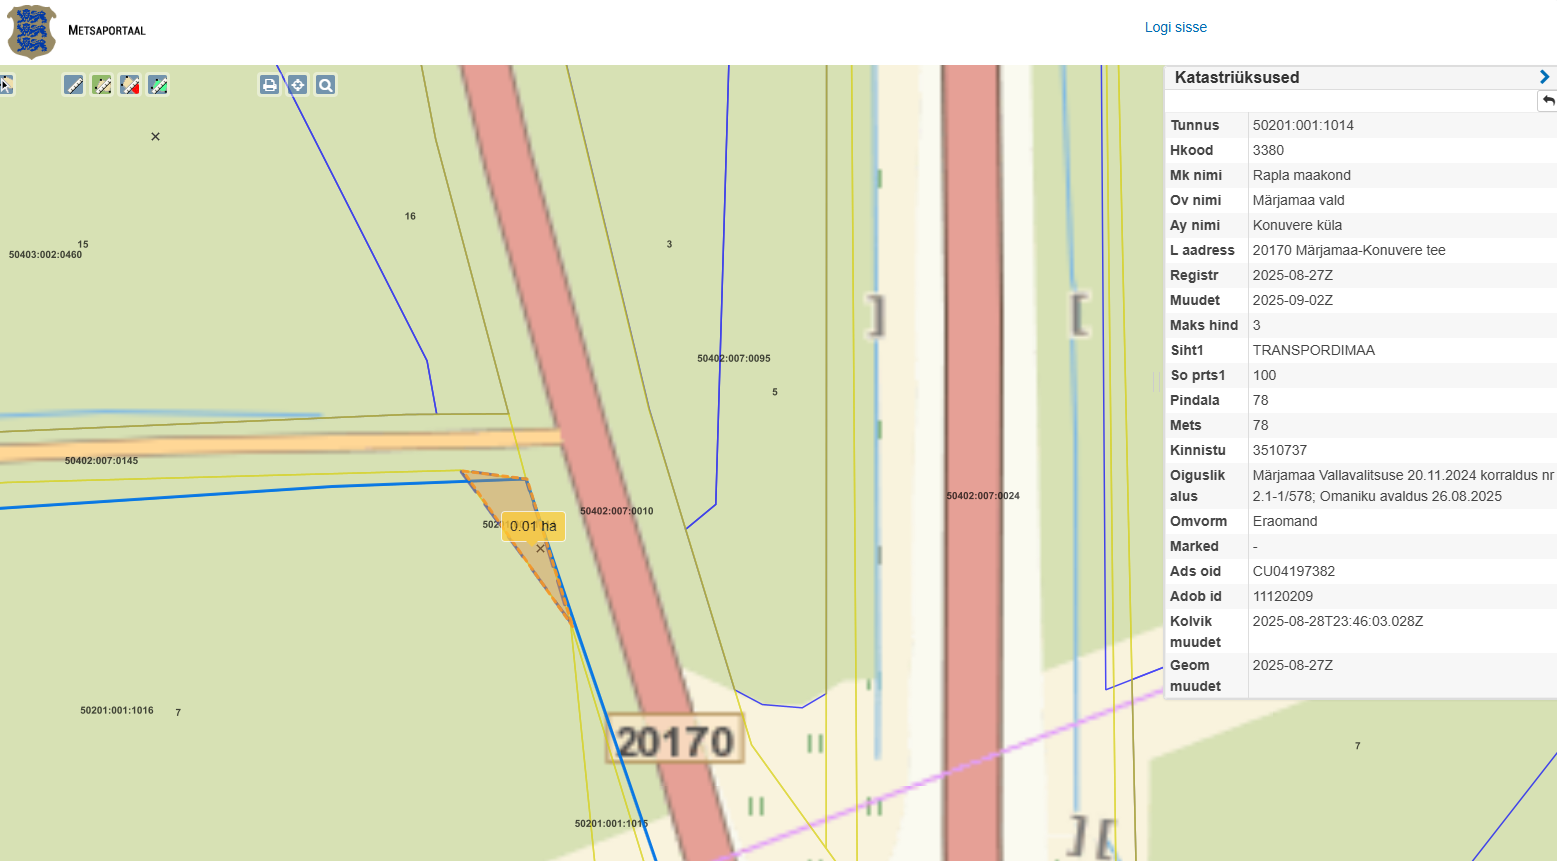The width and height of the screenshot is (1557, 861).
Task: Select the mint-green polygon measure tool
Action: click(158, 85)
